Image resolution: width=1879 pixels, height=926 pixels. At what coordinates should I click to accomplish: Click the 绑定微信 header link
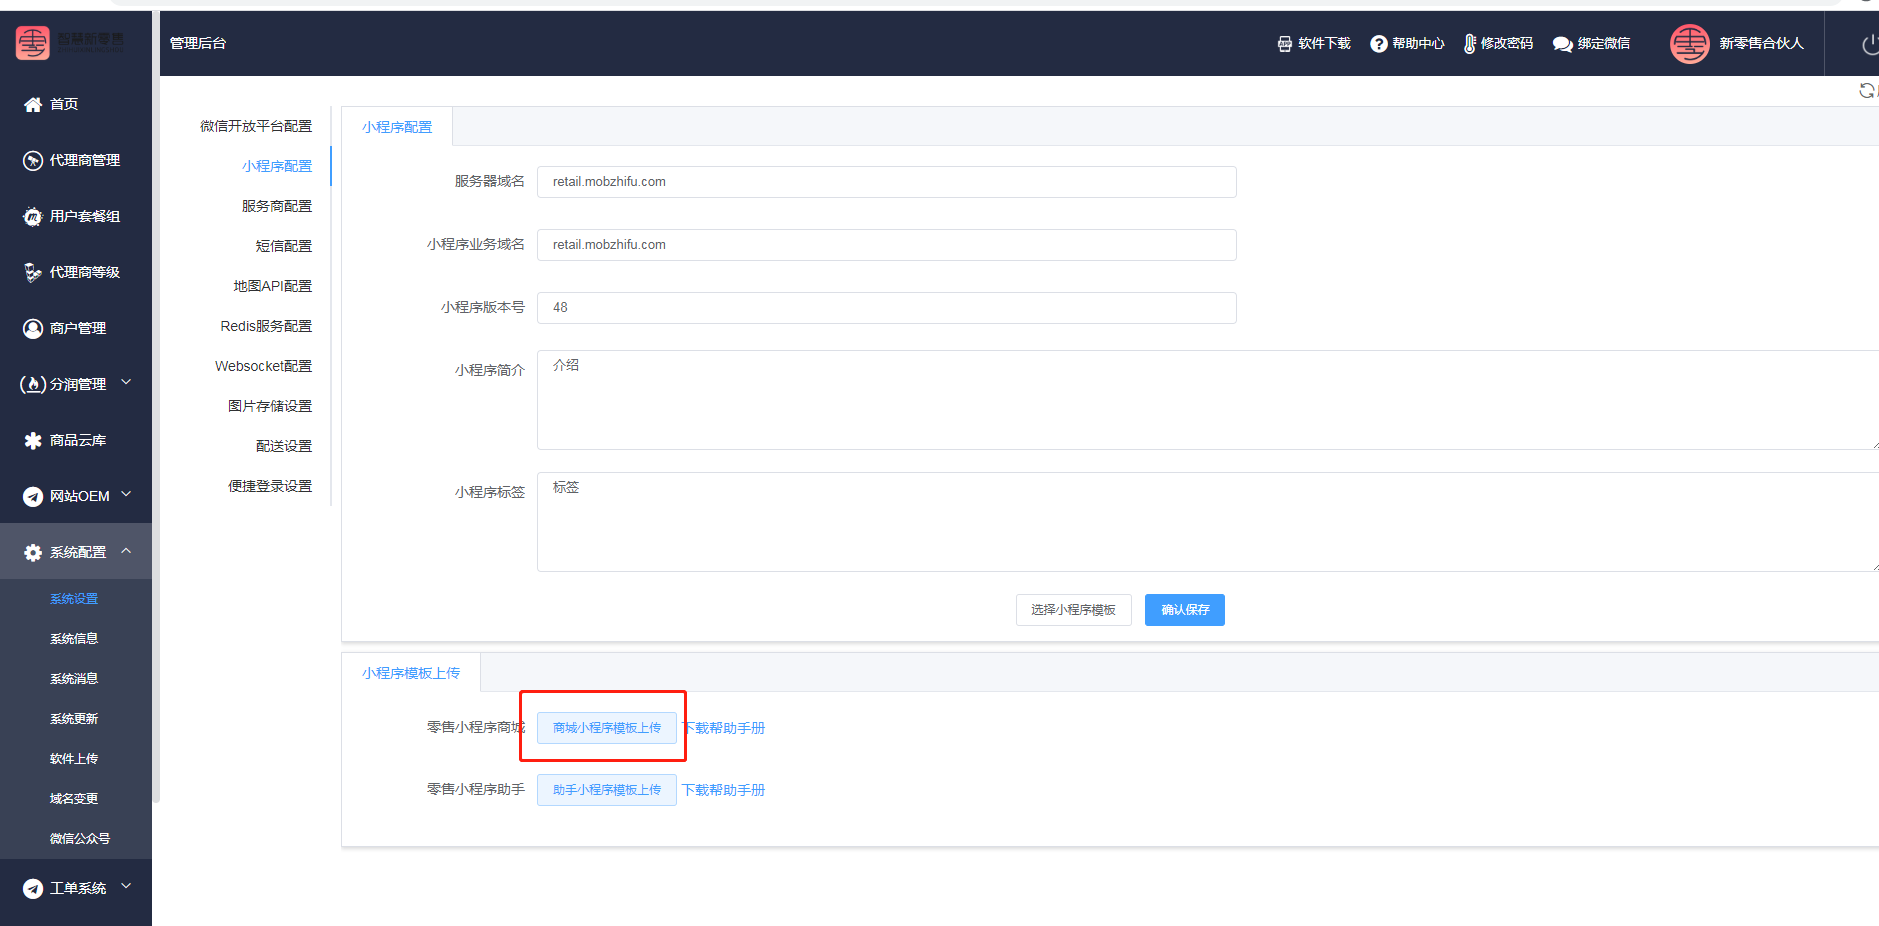[1604, 44]
